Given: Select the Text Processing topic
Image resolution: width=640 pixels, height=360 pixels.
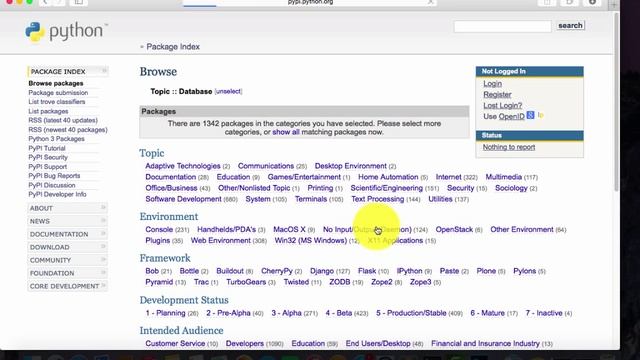Looking at the screenshot, I should pos(378,199).
